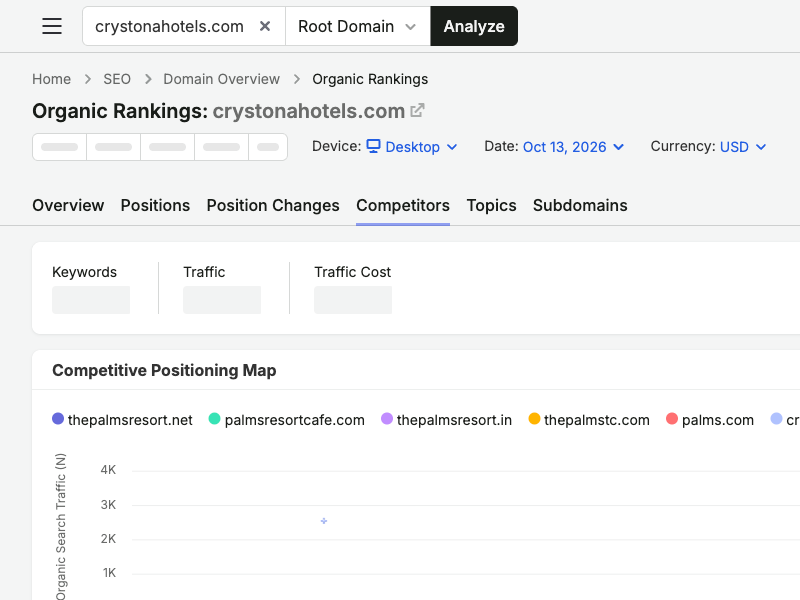Open the hamburger navigation menu
The width and height of the screenshot is (800, 600).
52,26
